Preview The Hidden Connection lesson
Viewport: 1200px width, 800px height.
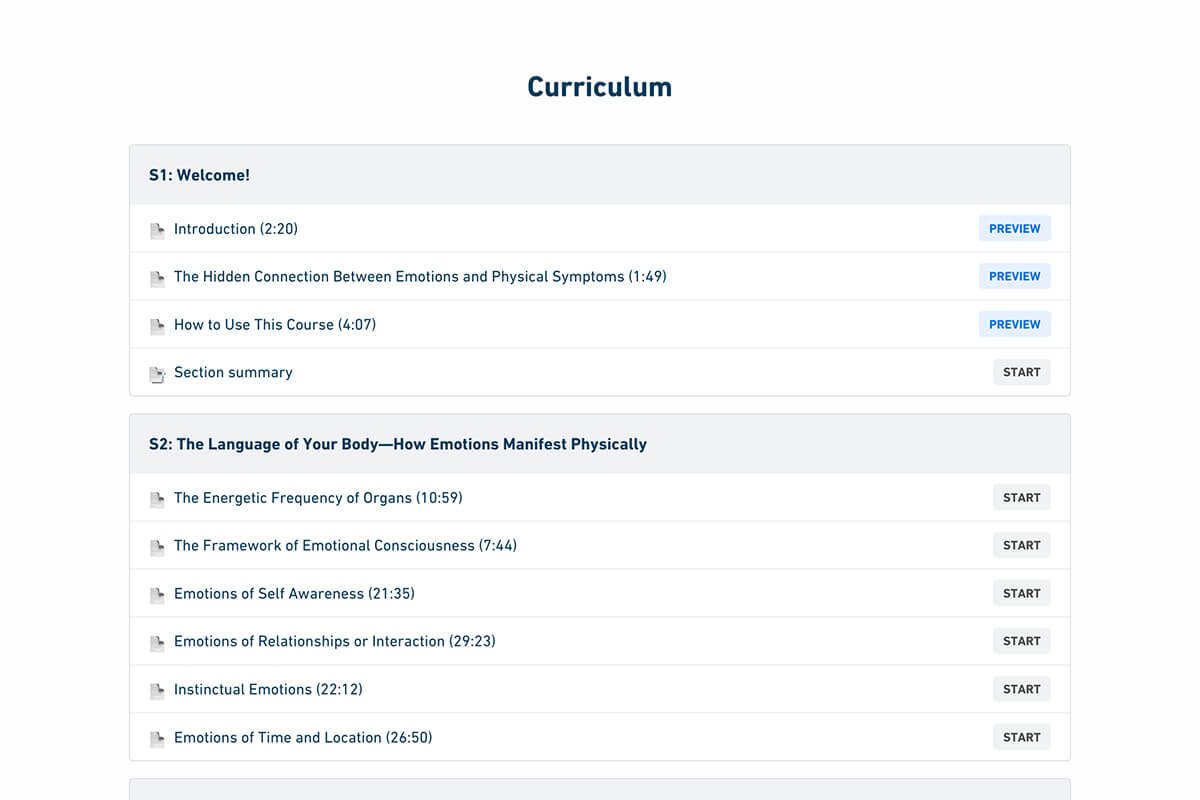click(x=1015, y=276)
